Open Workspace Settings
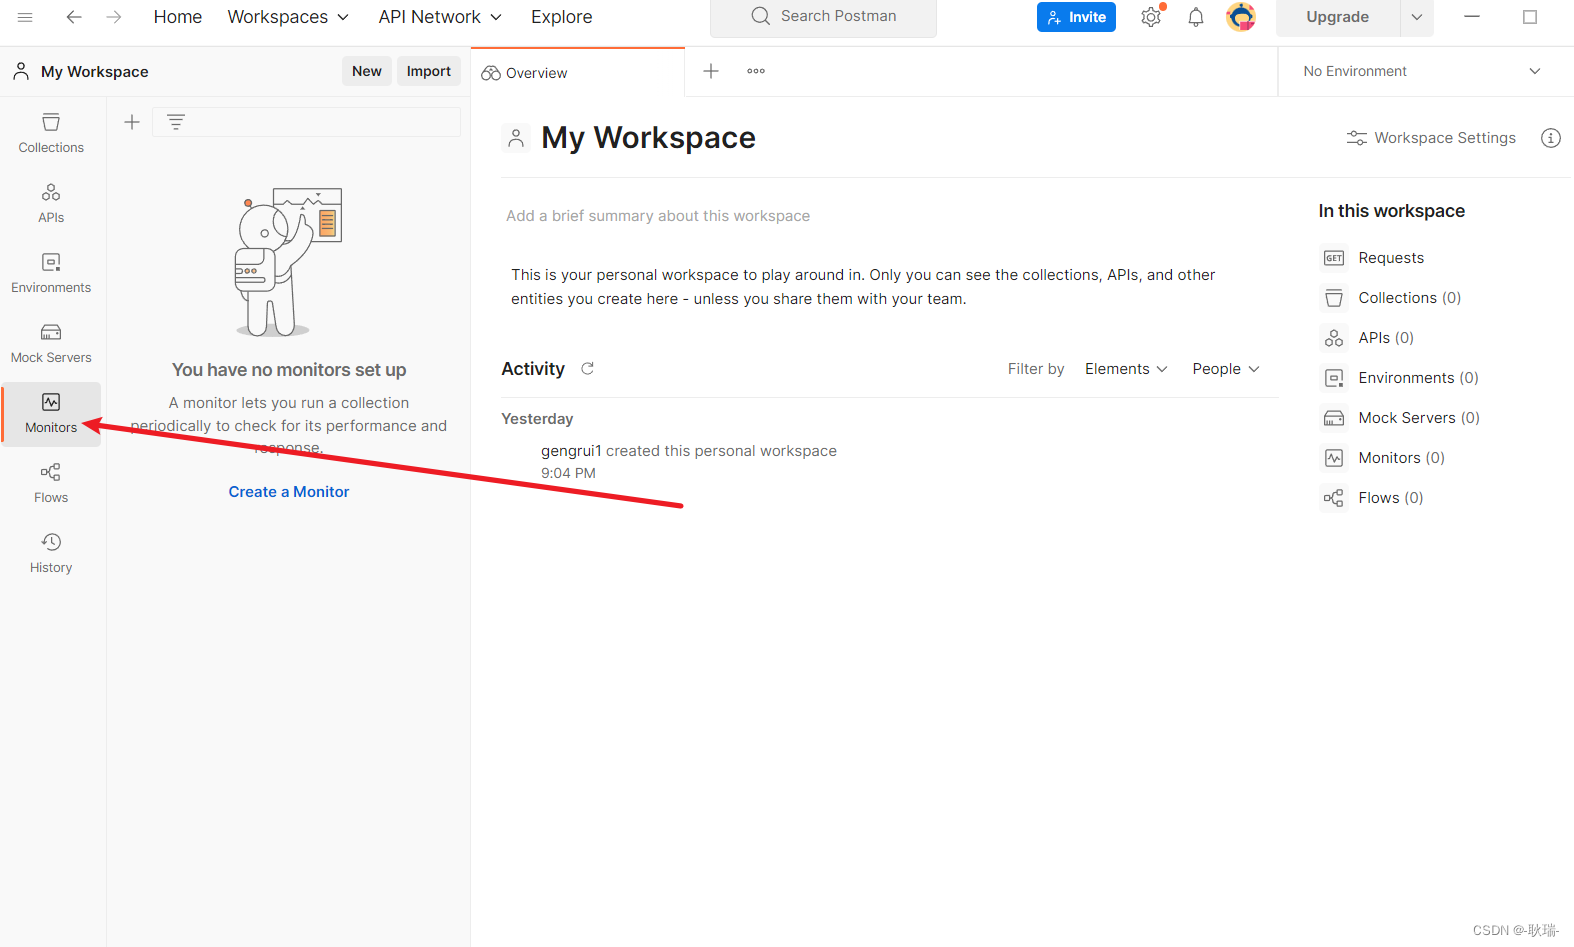 (x=1431, y=138)
